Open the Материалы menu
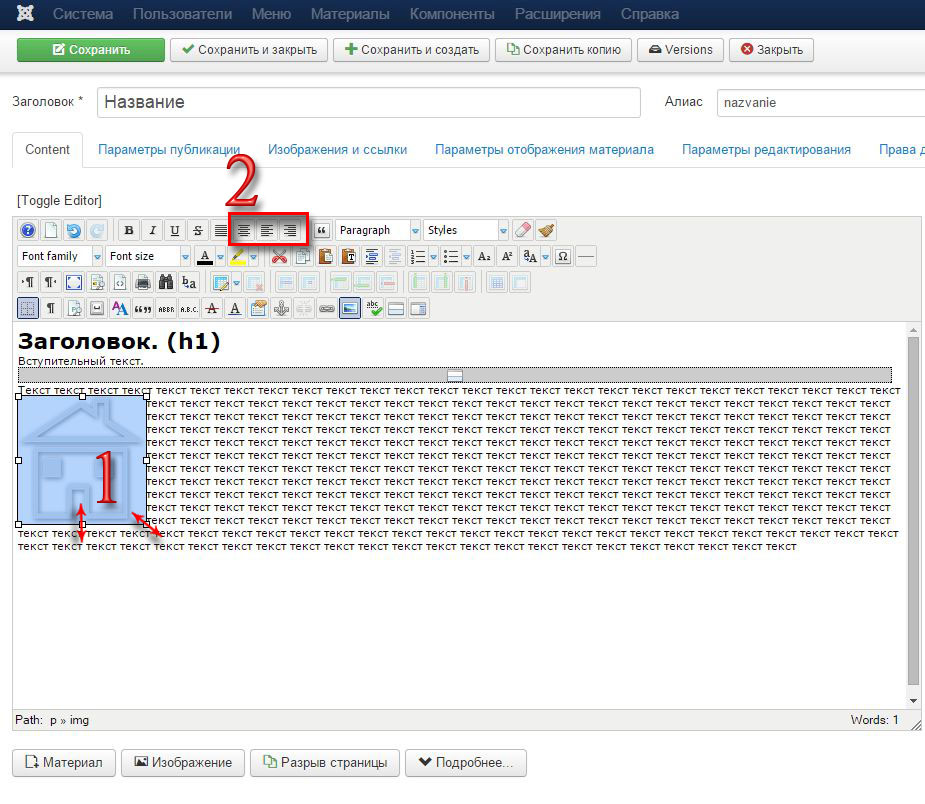Screen dimensions: 925x804 [x=350, y=14]
